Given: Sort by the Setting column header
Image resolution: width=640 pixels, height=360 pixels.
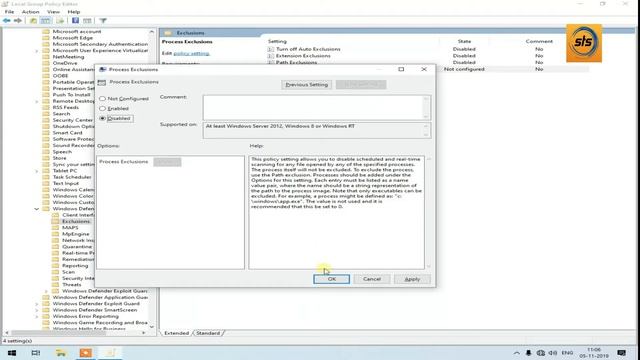Looking at the screenshot, I should click(x=277, y=41).
